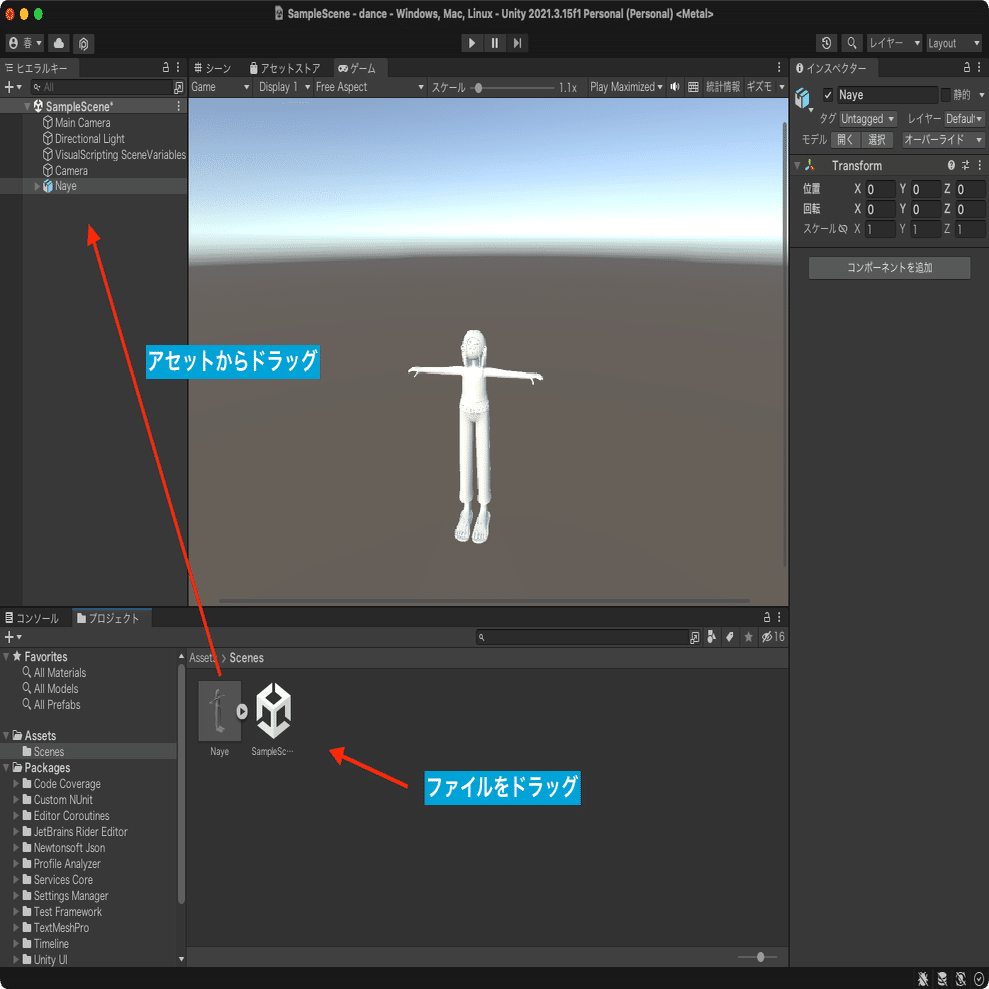Toggle the hidden packages eye icon
989x989 pixels.
point(773,637)
